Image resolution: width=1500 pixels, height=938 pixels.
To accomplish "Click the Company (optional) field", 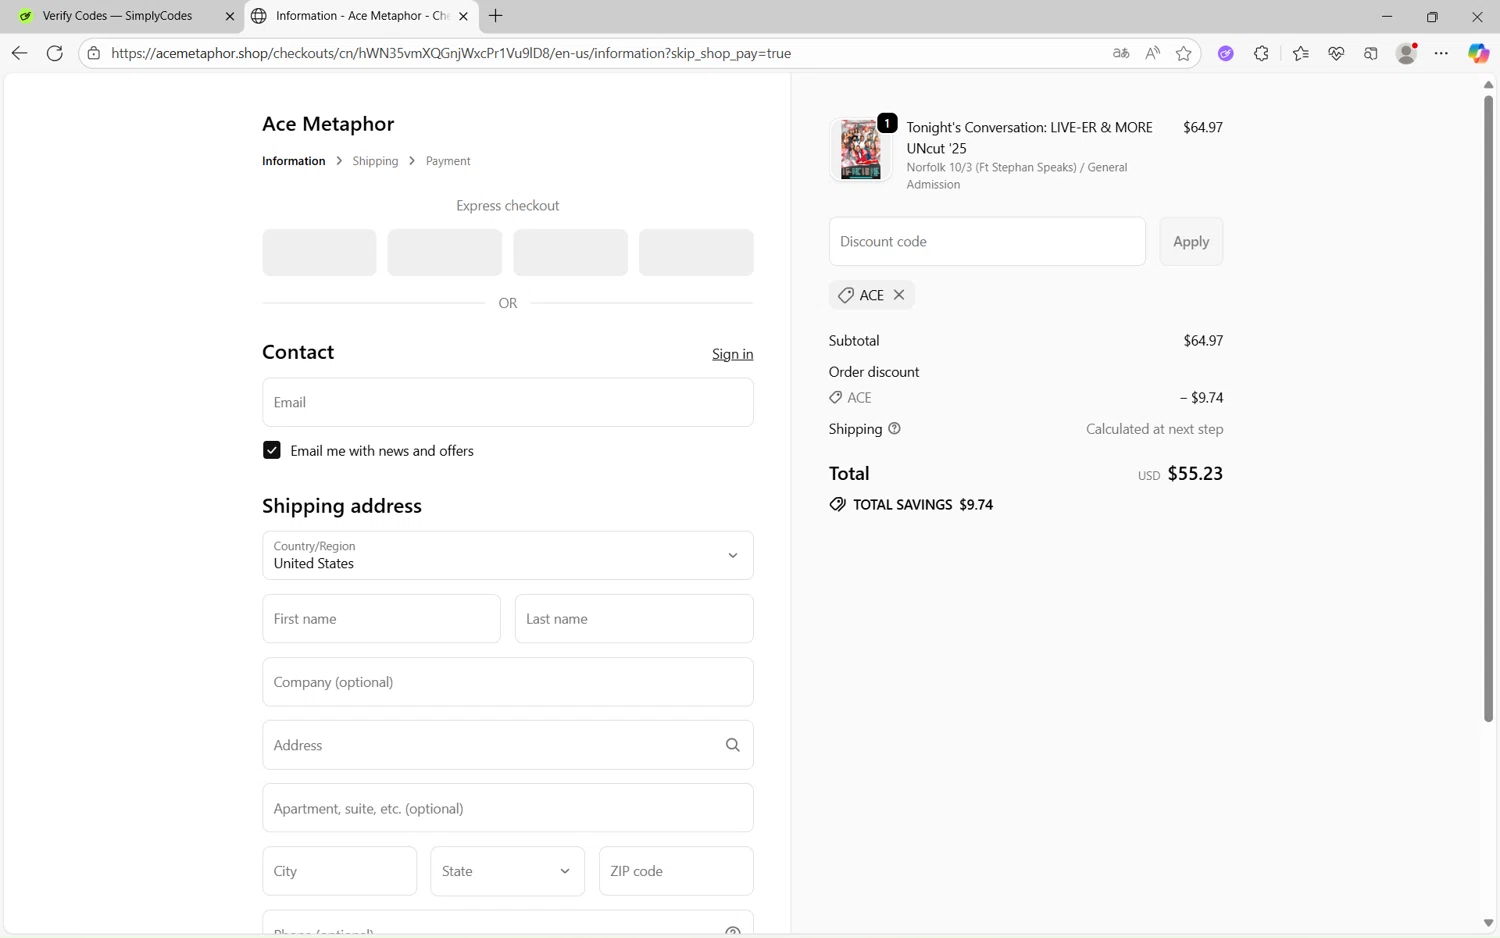I will tap(508, 682).
